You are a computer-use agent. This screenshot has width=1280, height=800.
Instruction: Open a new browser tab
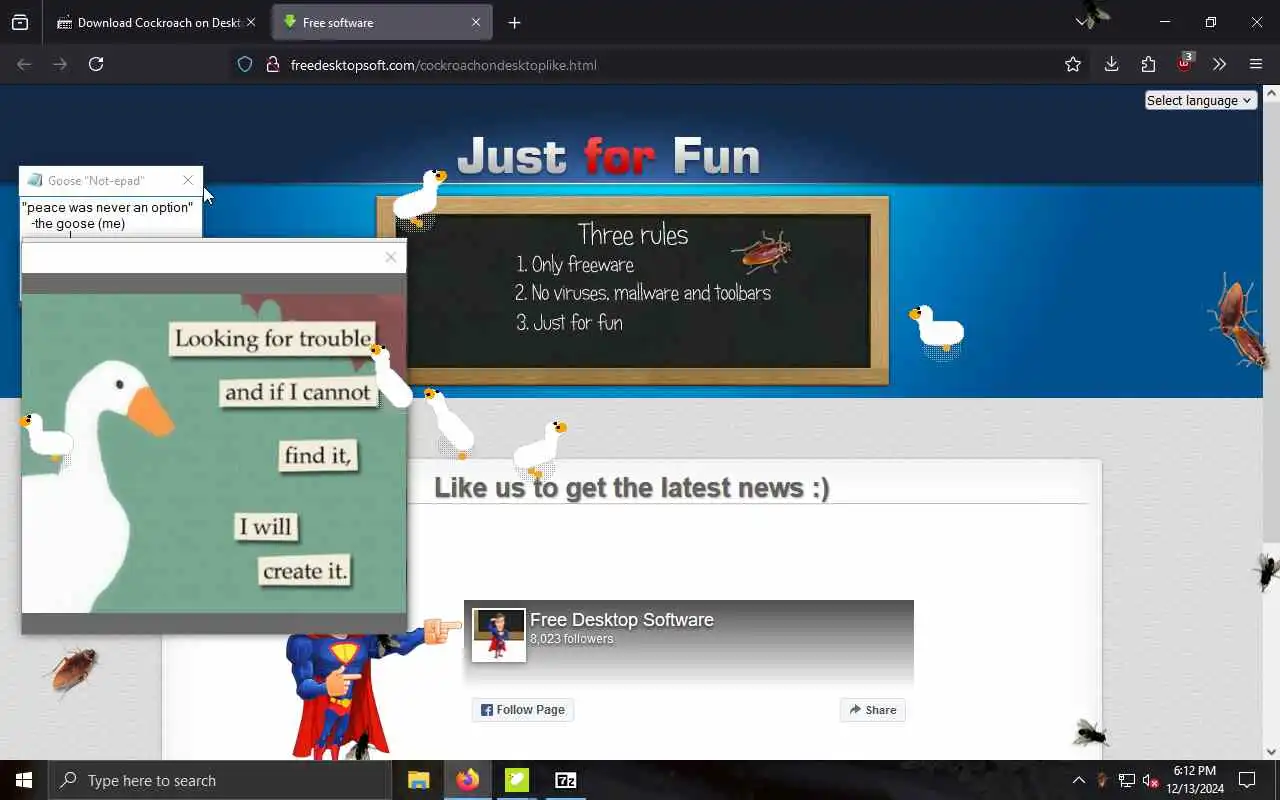514,22
